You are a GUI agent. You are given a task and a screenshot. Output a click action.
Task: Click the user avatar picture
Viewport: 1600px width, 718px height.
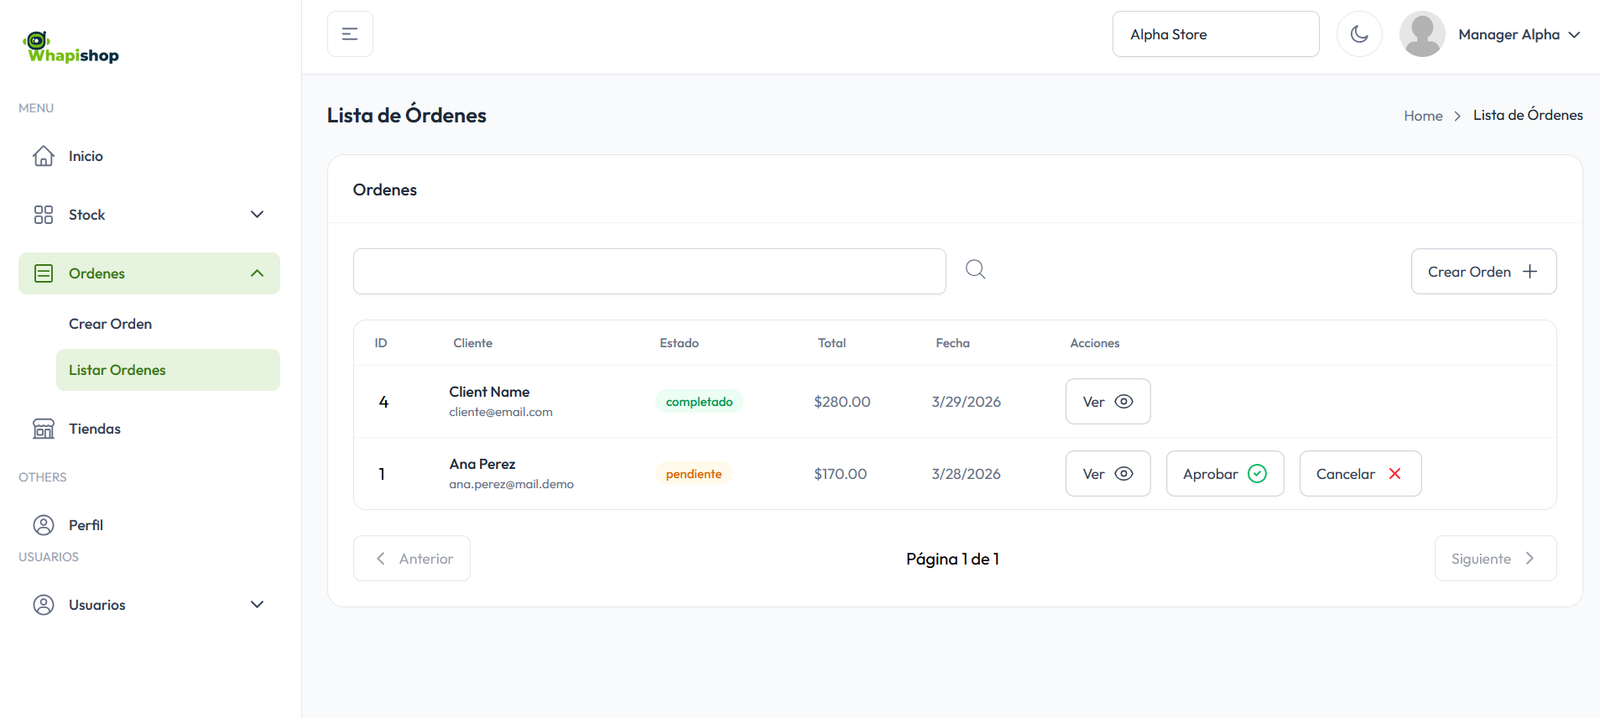[x=1421, y=35]
